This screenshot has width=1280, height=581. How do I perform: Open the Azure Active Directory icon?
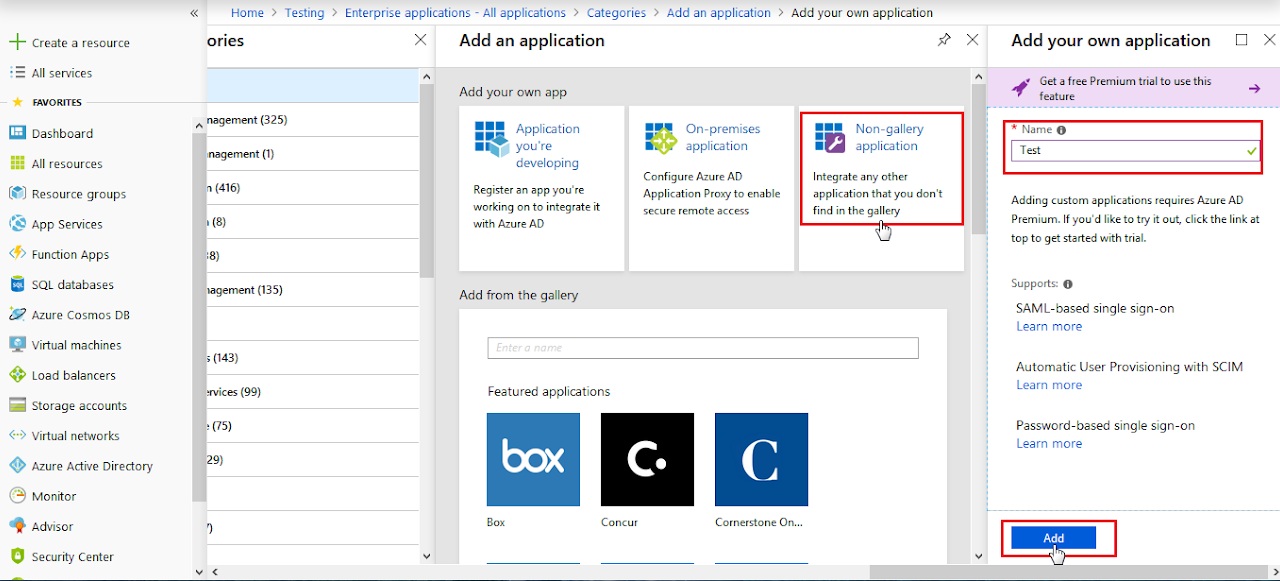tap(16, 465)
